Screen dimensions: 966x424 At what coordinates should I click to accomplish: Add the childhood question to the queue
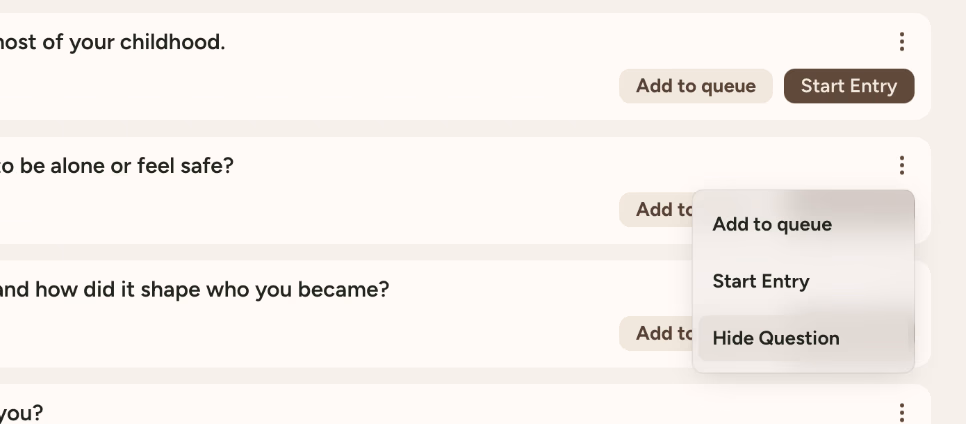click(695, 86)
